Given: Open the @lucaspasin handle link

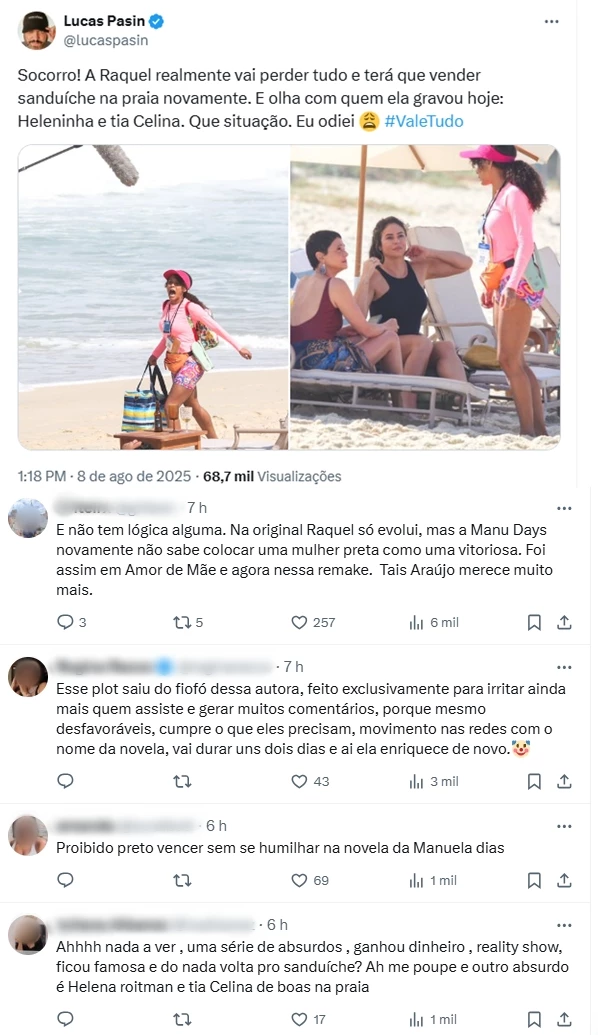Looking at the screenshot, I should pyautogui.click(x=106, y=40).
